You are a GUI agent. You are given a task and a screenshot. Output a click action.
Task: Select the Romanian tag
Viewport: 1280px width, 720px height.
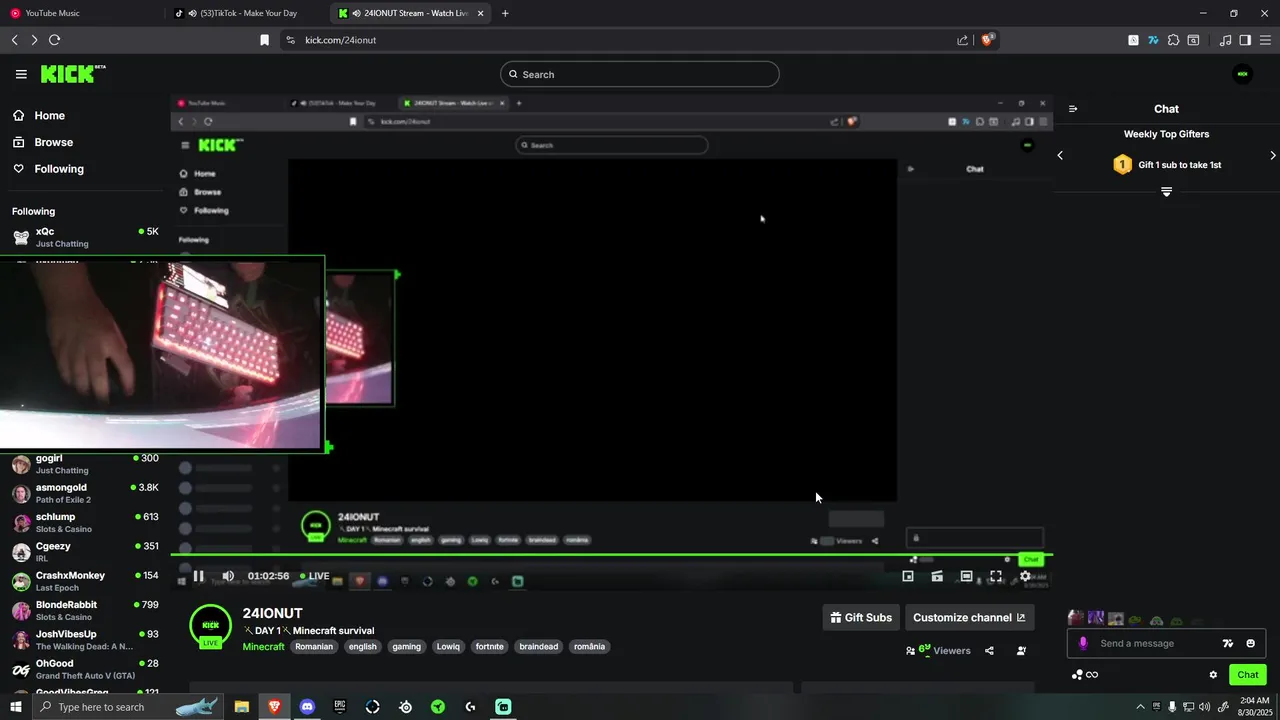point(314,647)
